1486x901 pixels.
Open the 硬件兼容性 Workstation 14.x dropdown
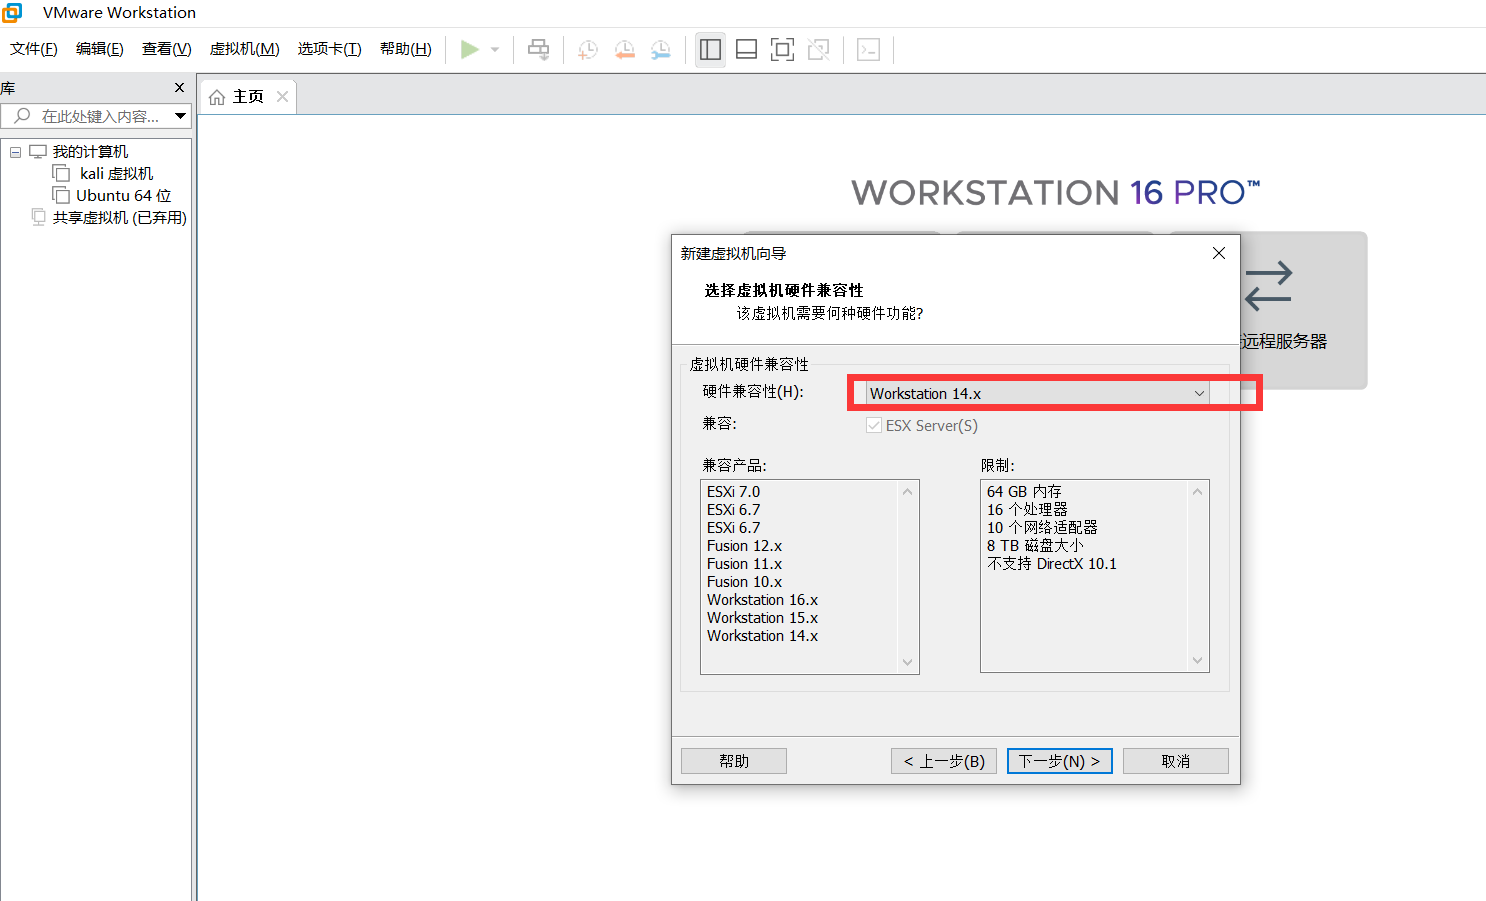pos(1038,394)
